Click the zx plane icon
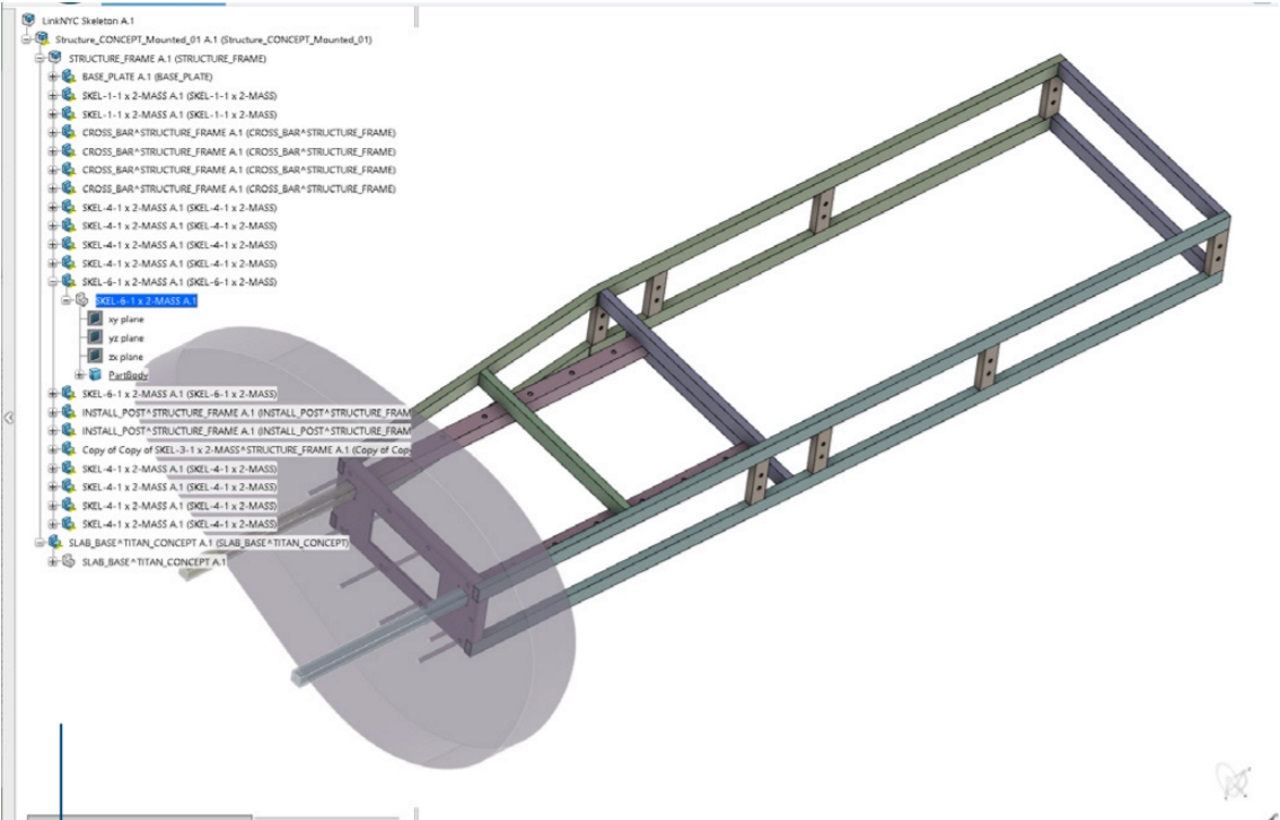Screen dimensions: 1280x820 point(95,357)
